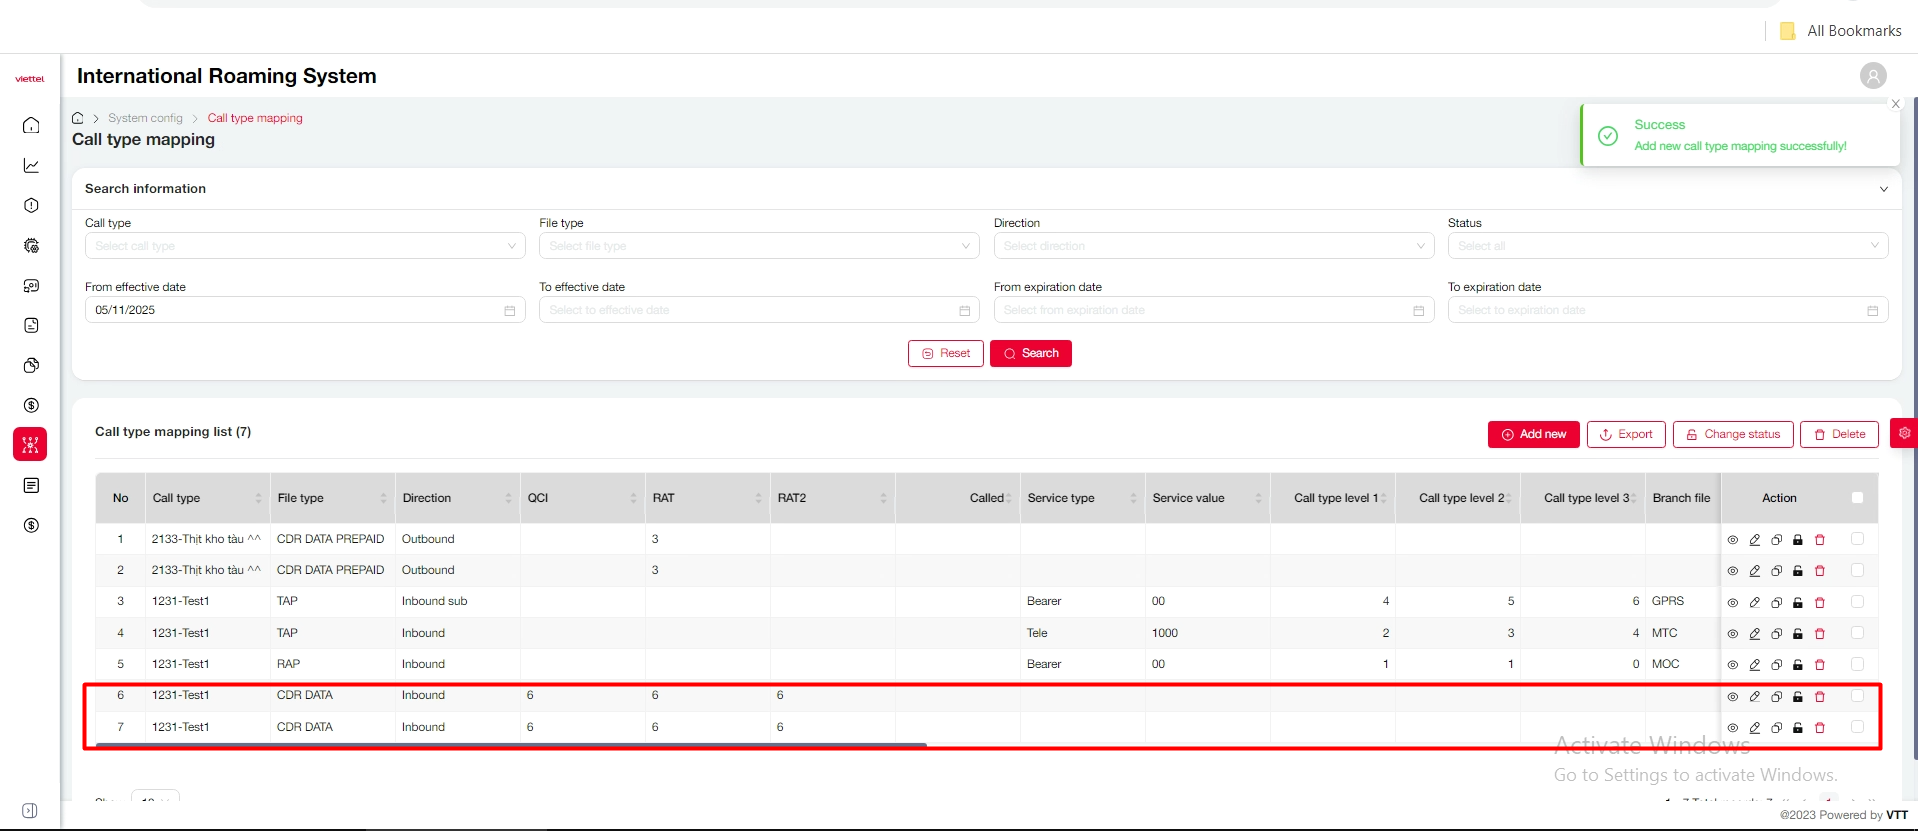This screenshot has width=1918, height=831.
Task: Tick the checkbox for row 6
Action: [x=1857, y=696]
